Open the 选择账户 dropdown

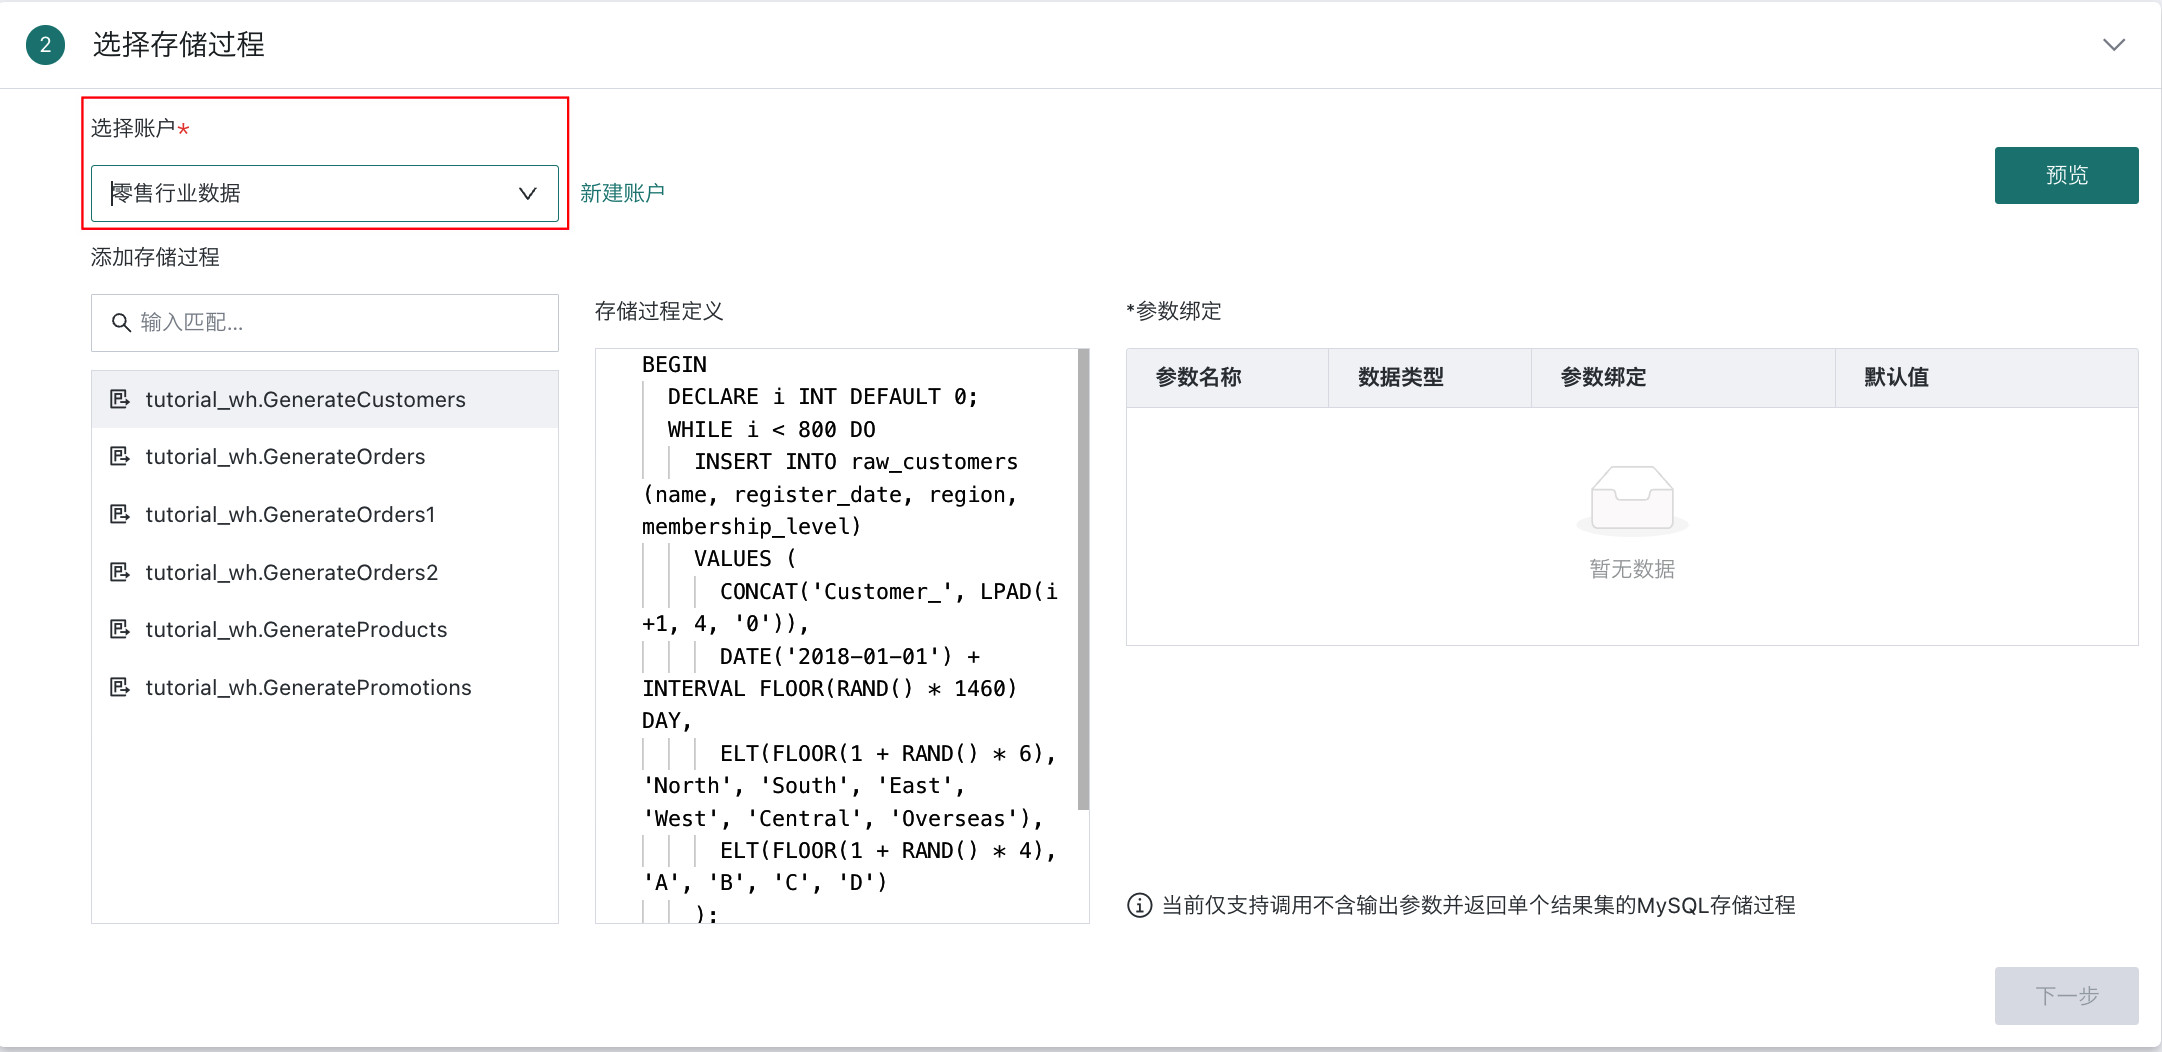(324, 193)
